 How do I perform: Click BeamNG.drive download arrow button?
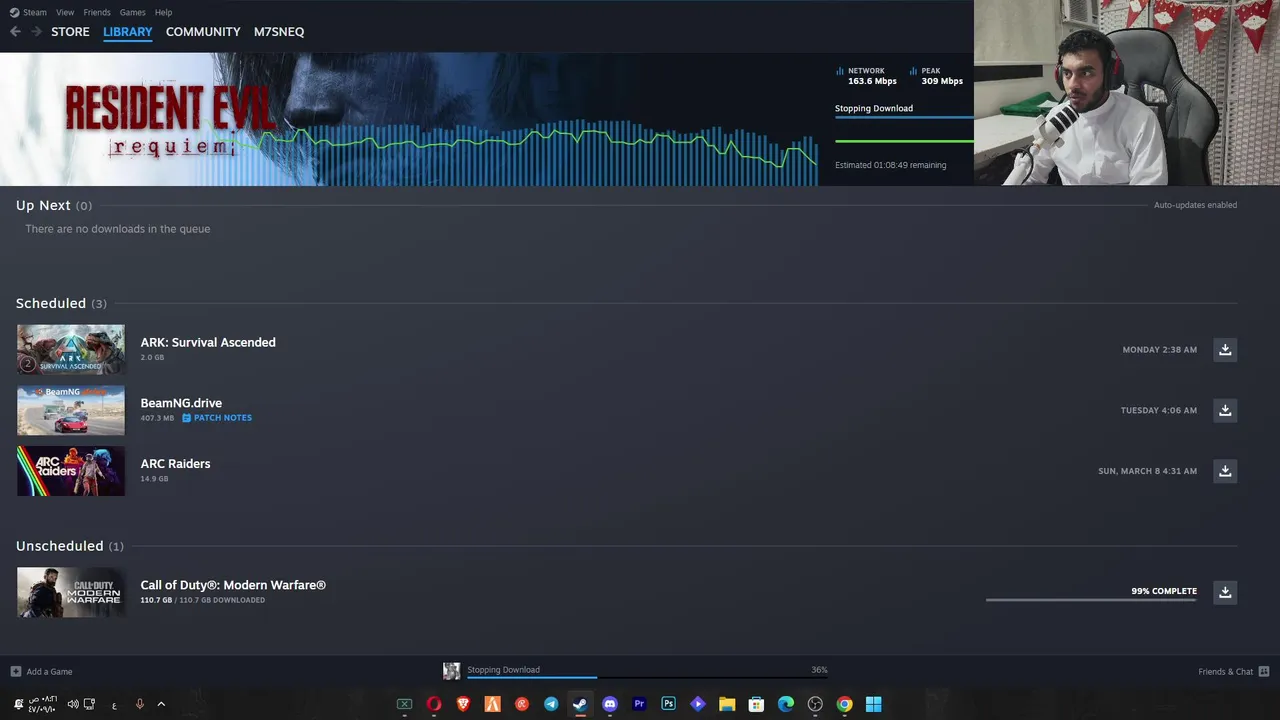[1225, 410]
